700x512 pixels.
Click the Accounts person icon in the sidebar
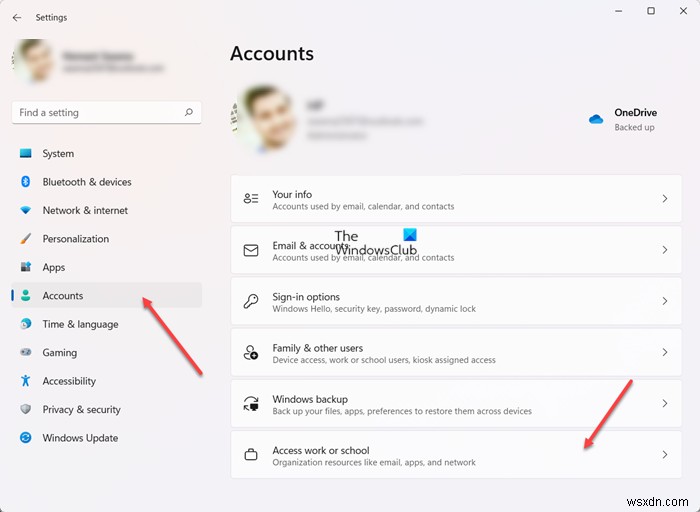click(x=26, y=296)
